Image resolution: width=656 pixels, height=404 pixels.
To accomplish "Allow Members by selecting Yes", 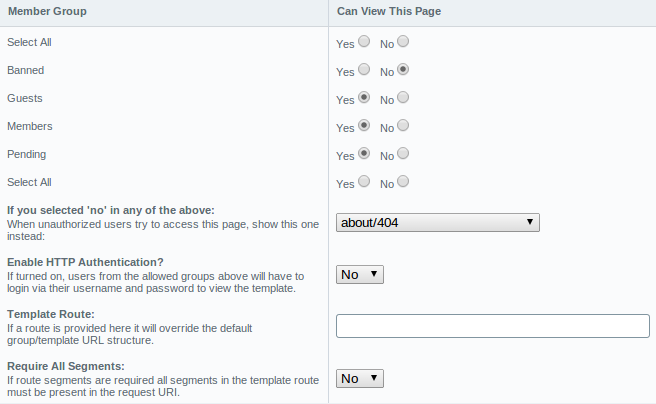I will (x=364, y=126).
